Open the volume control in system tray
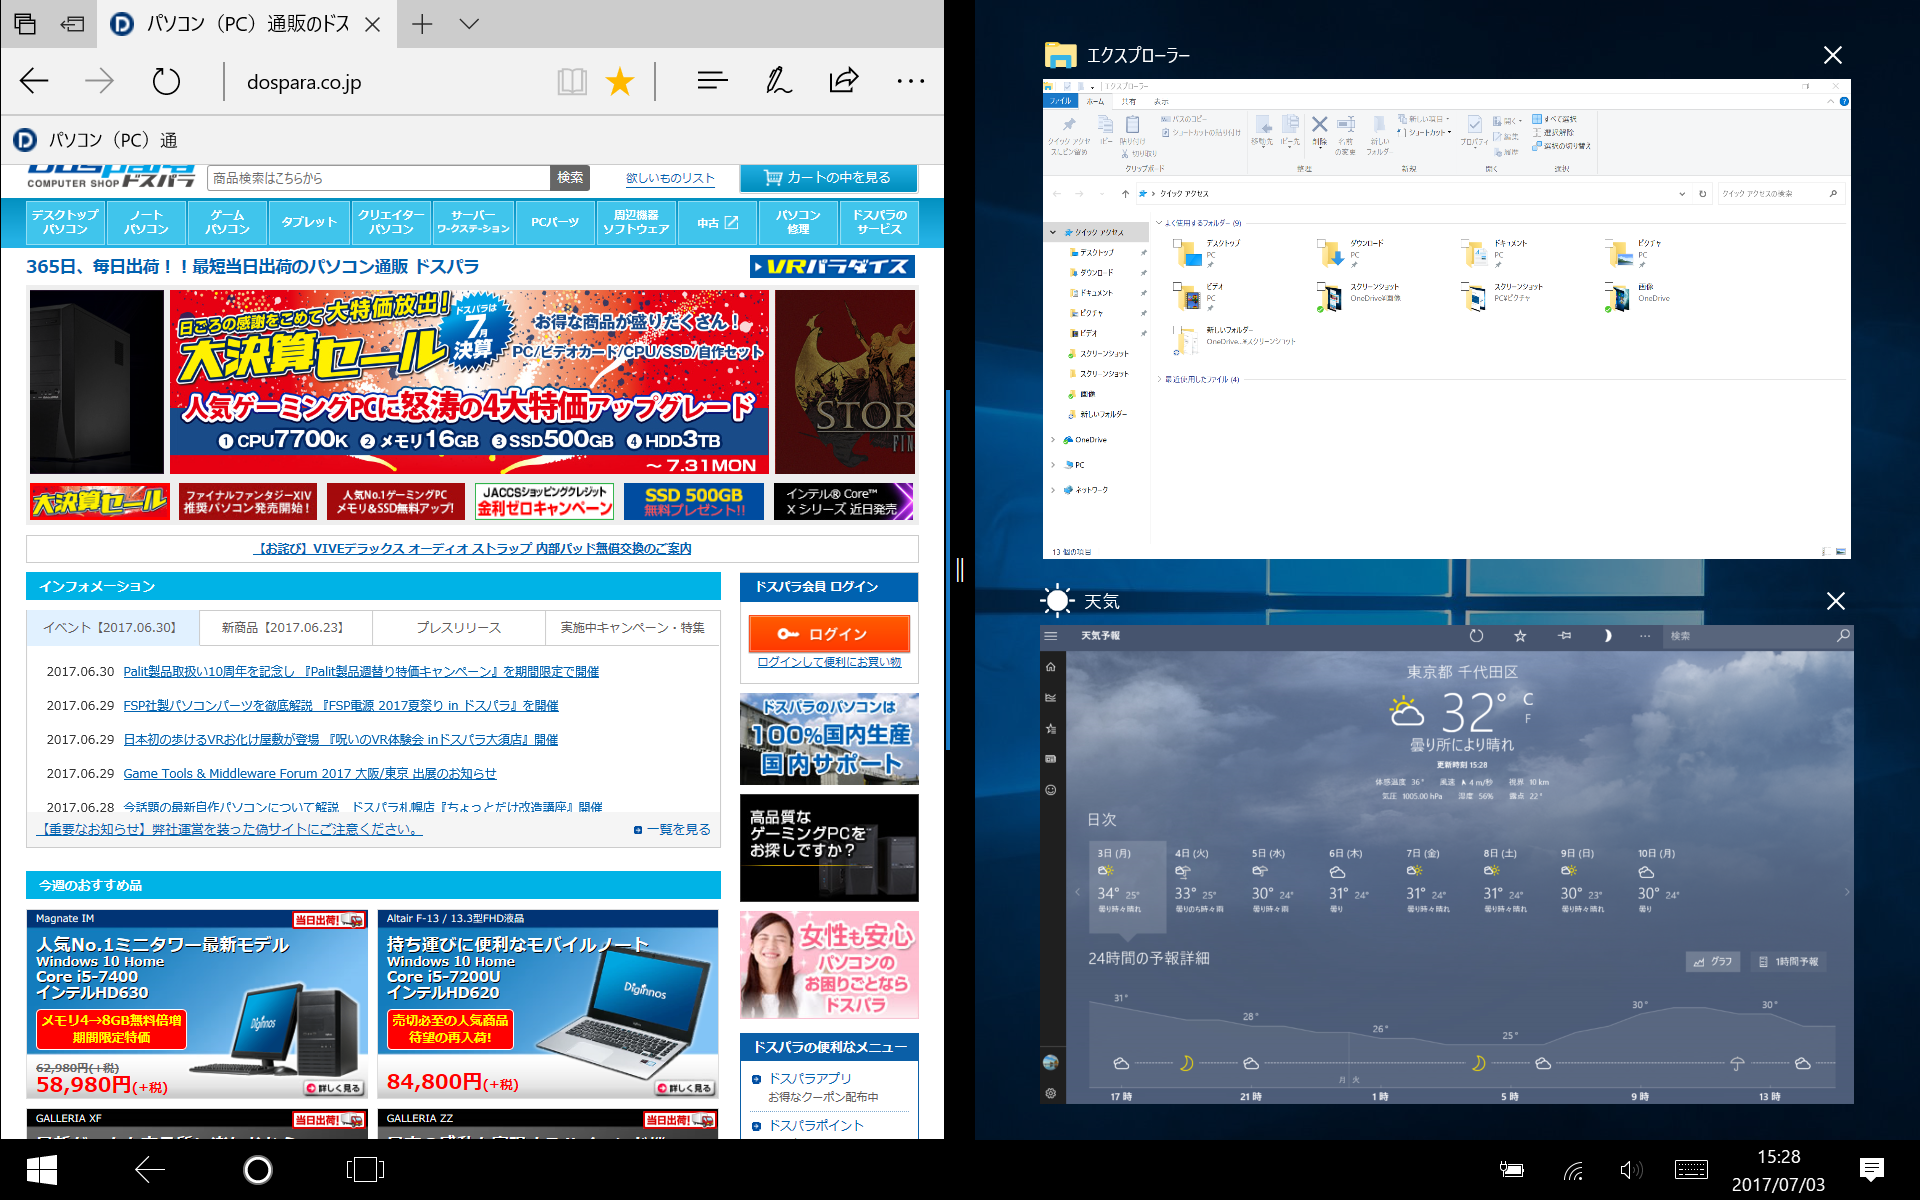The width and height of the screenshot is (1920, 1200). click(x=1631, y=1170)
